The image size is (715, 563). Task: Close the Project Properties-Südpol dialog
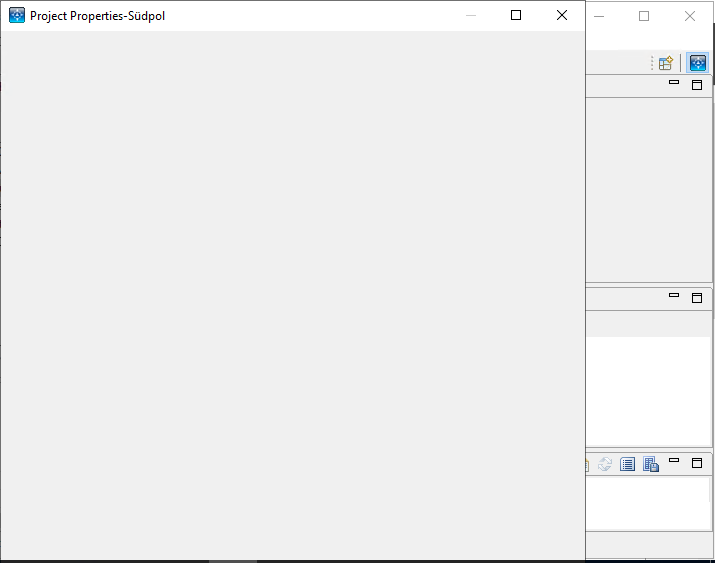click(562, 15)
